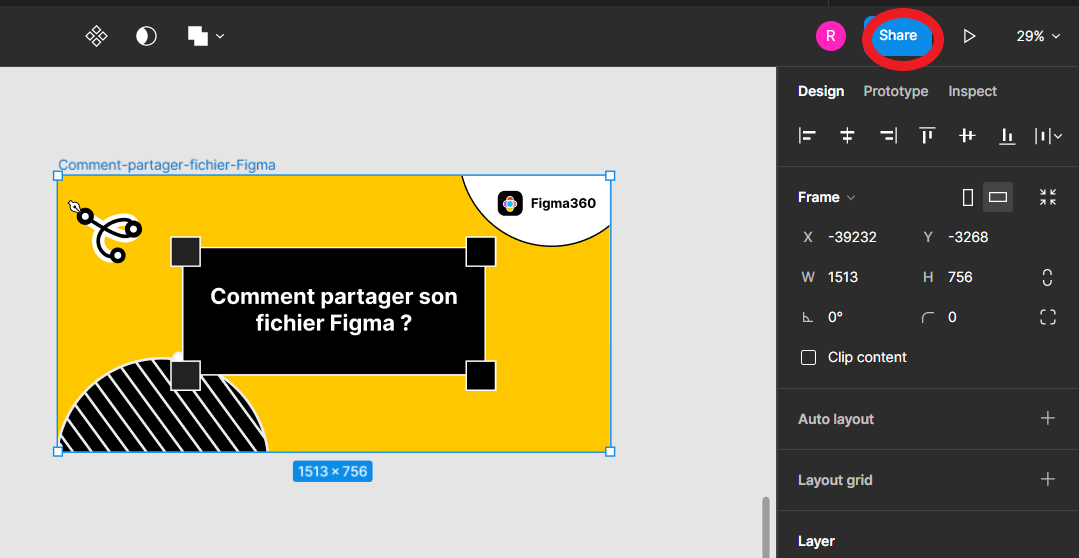
Task: Click the Boolean groups union icon
Action: [x=197, y=36]
